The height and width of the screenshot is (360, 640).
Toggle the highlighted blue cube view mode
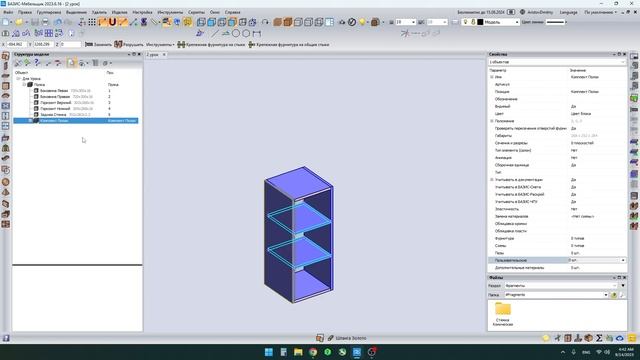(x=232, y=22)
